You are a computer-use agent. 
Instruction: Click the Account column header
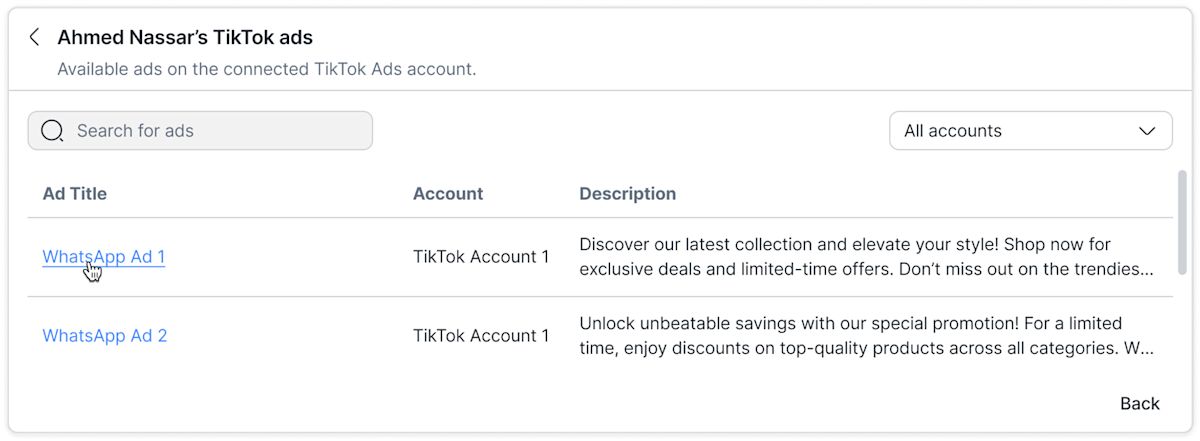click(448, 194)
